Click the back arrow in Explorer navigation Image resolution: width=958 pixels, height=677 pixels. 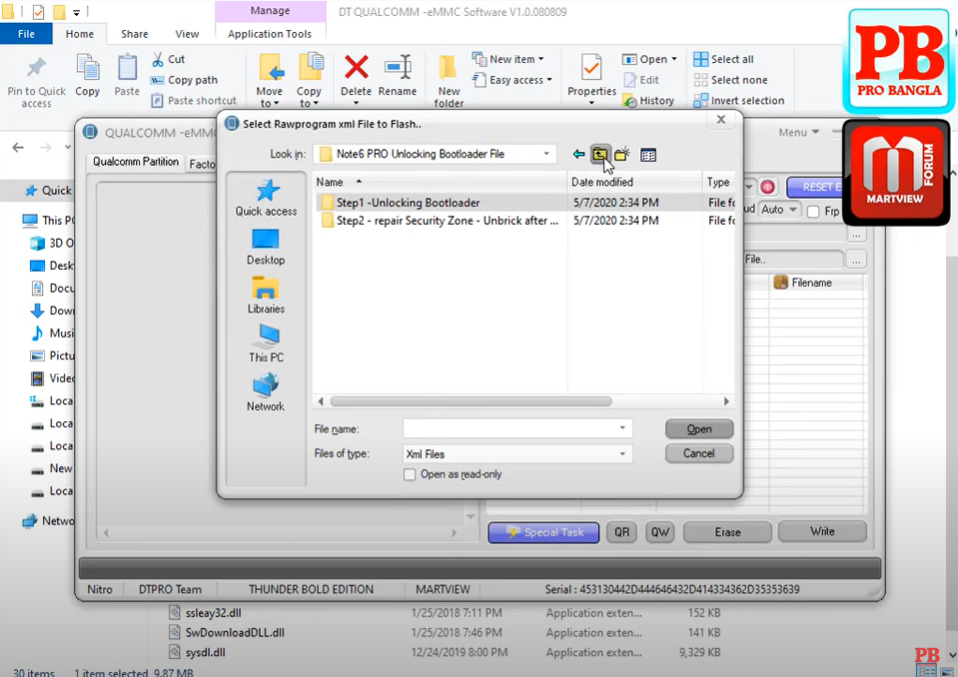coord(18,147)
